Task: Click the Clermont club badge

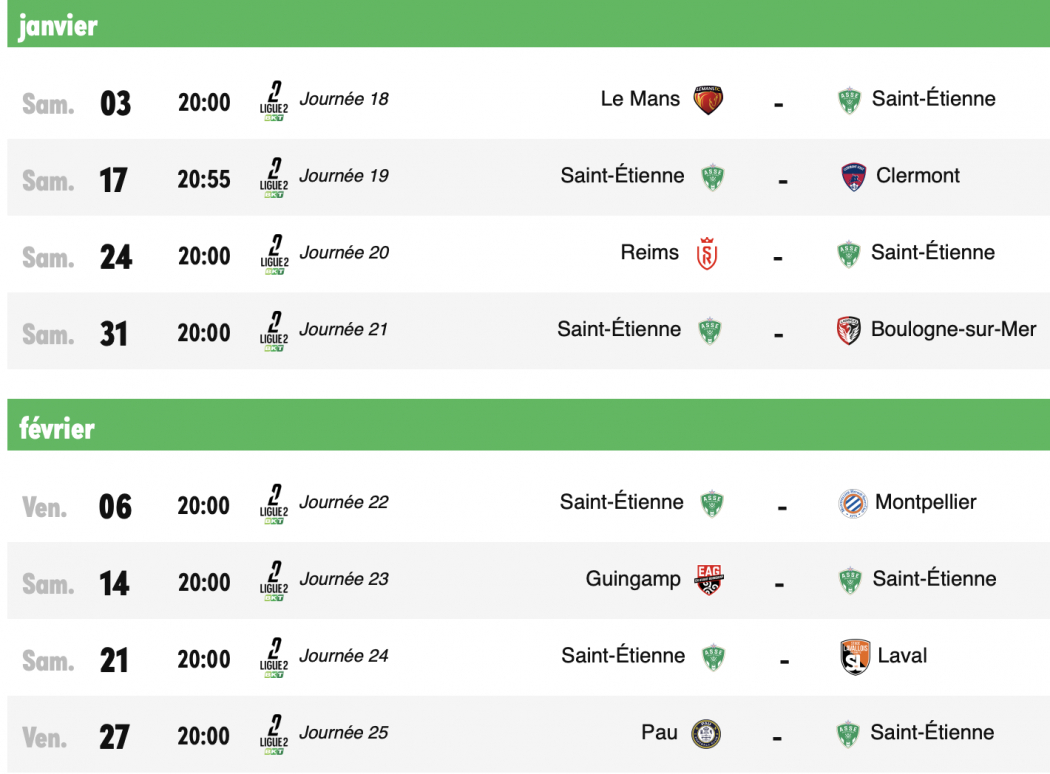Action: 855,176
